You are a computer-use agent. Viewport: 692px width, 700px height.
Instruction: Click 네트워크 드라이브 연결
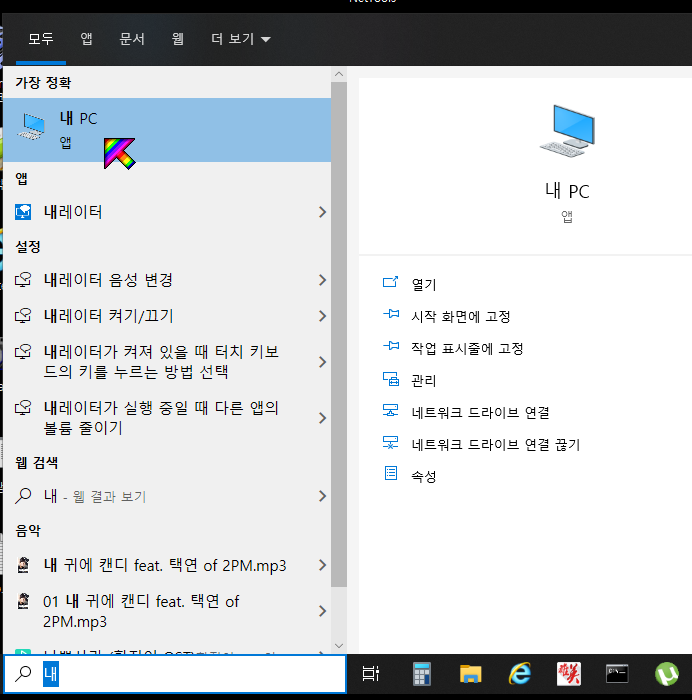click(480, 412)
